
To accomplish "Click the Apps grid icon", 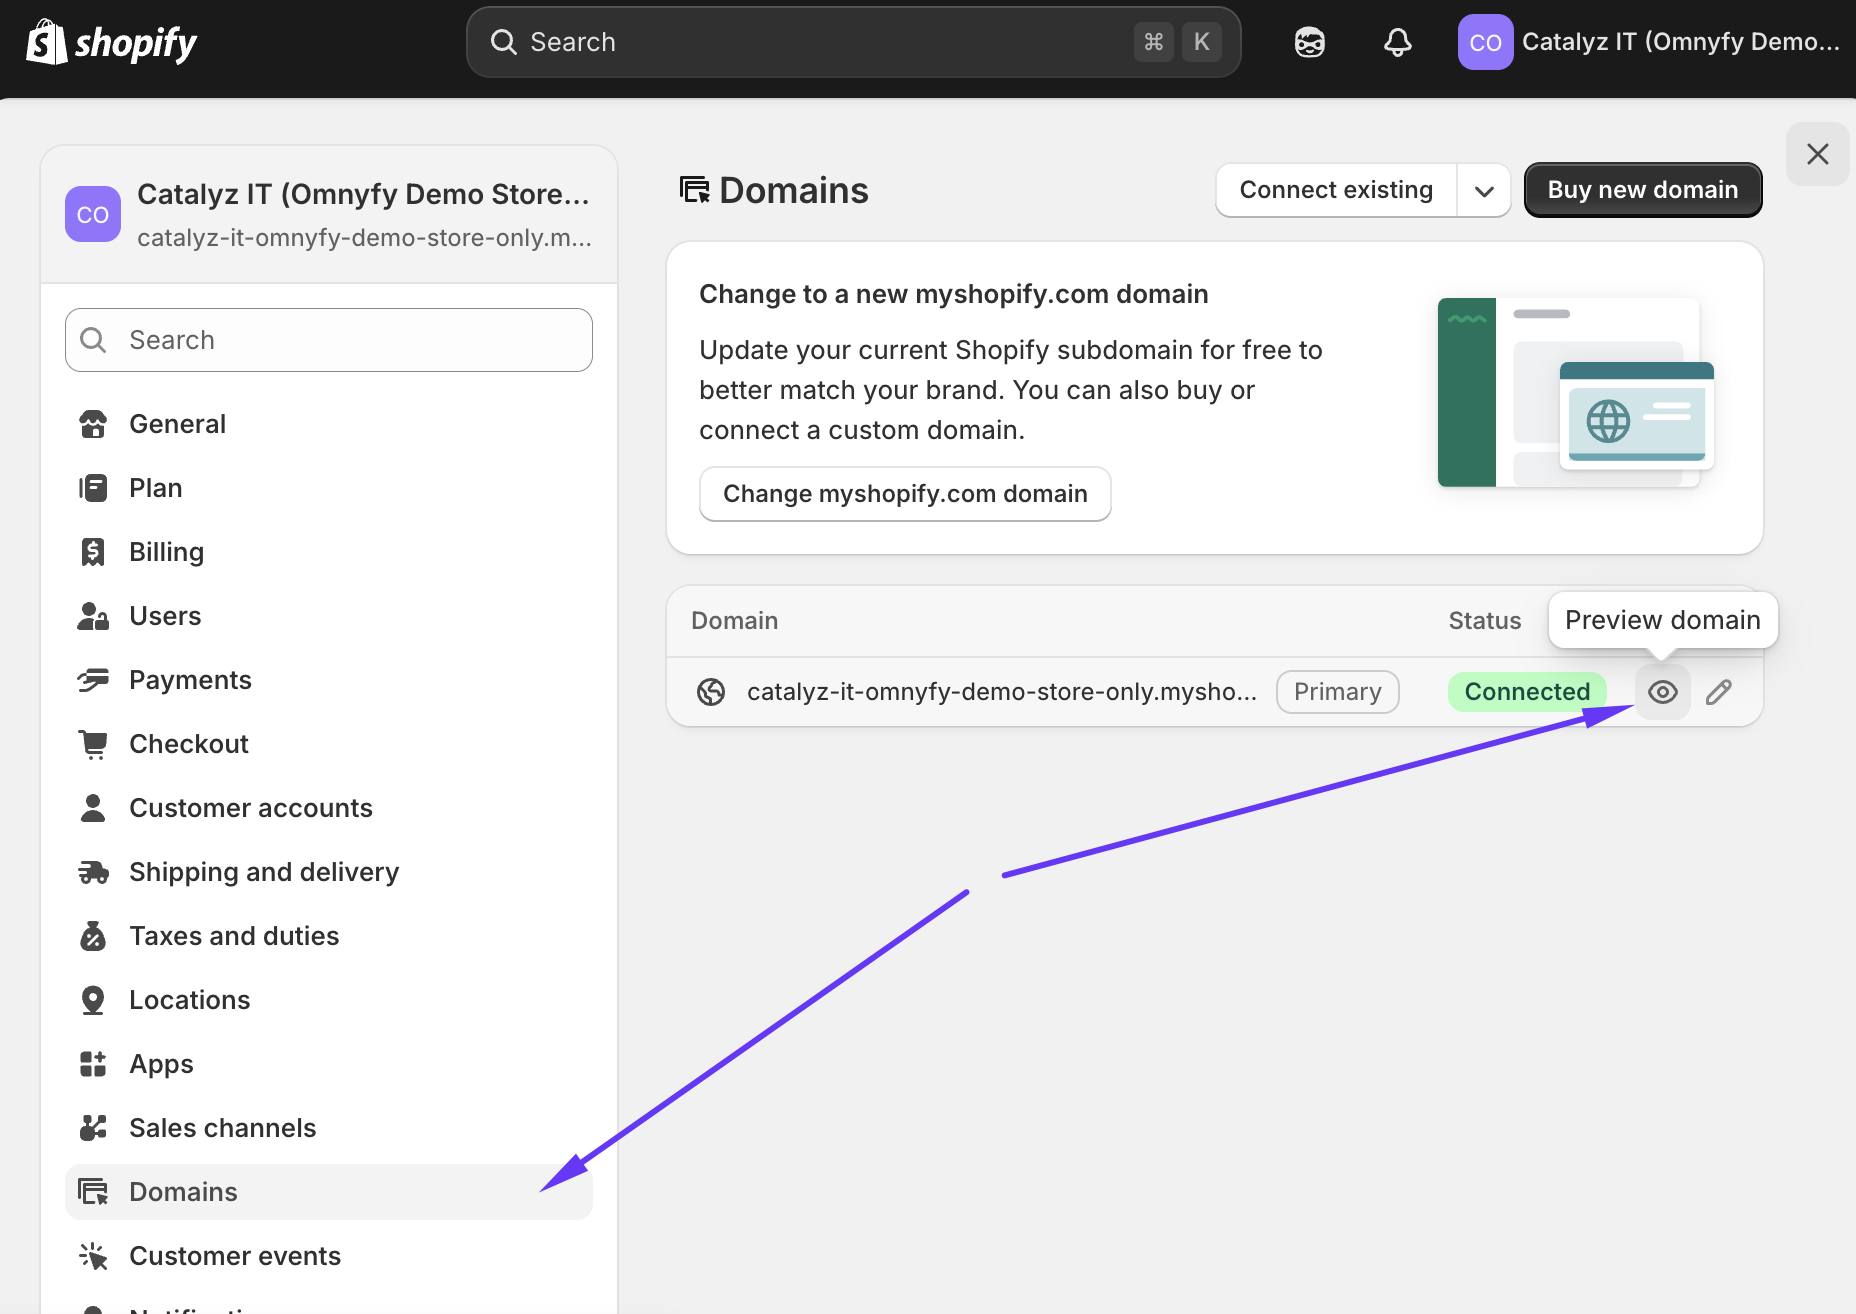I will click(x=93, y=1064).
